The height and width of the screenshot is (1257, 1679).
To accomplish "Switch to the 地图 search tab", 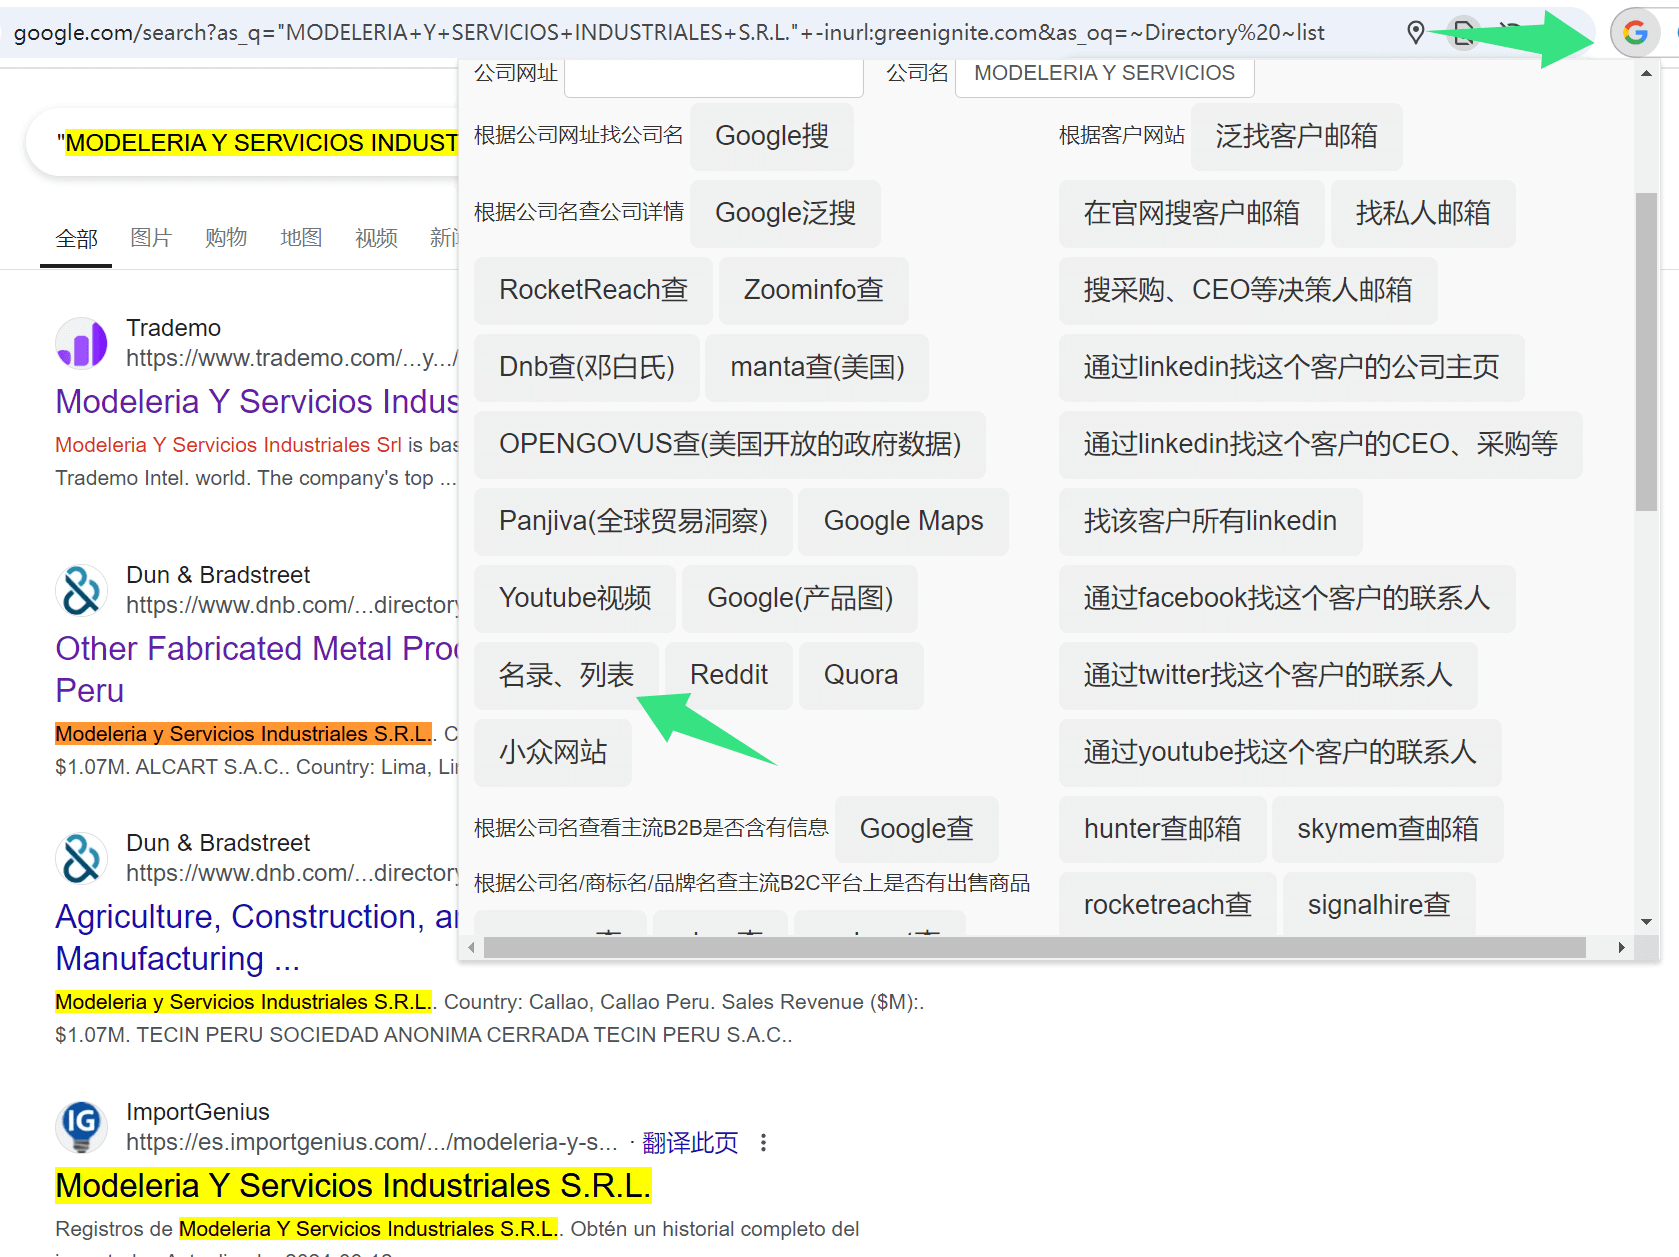I will click(x=301, y=238).
